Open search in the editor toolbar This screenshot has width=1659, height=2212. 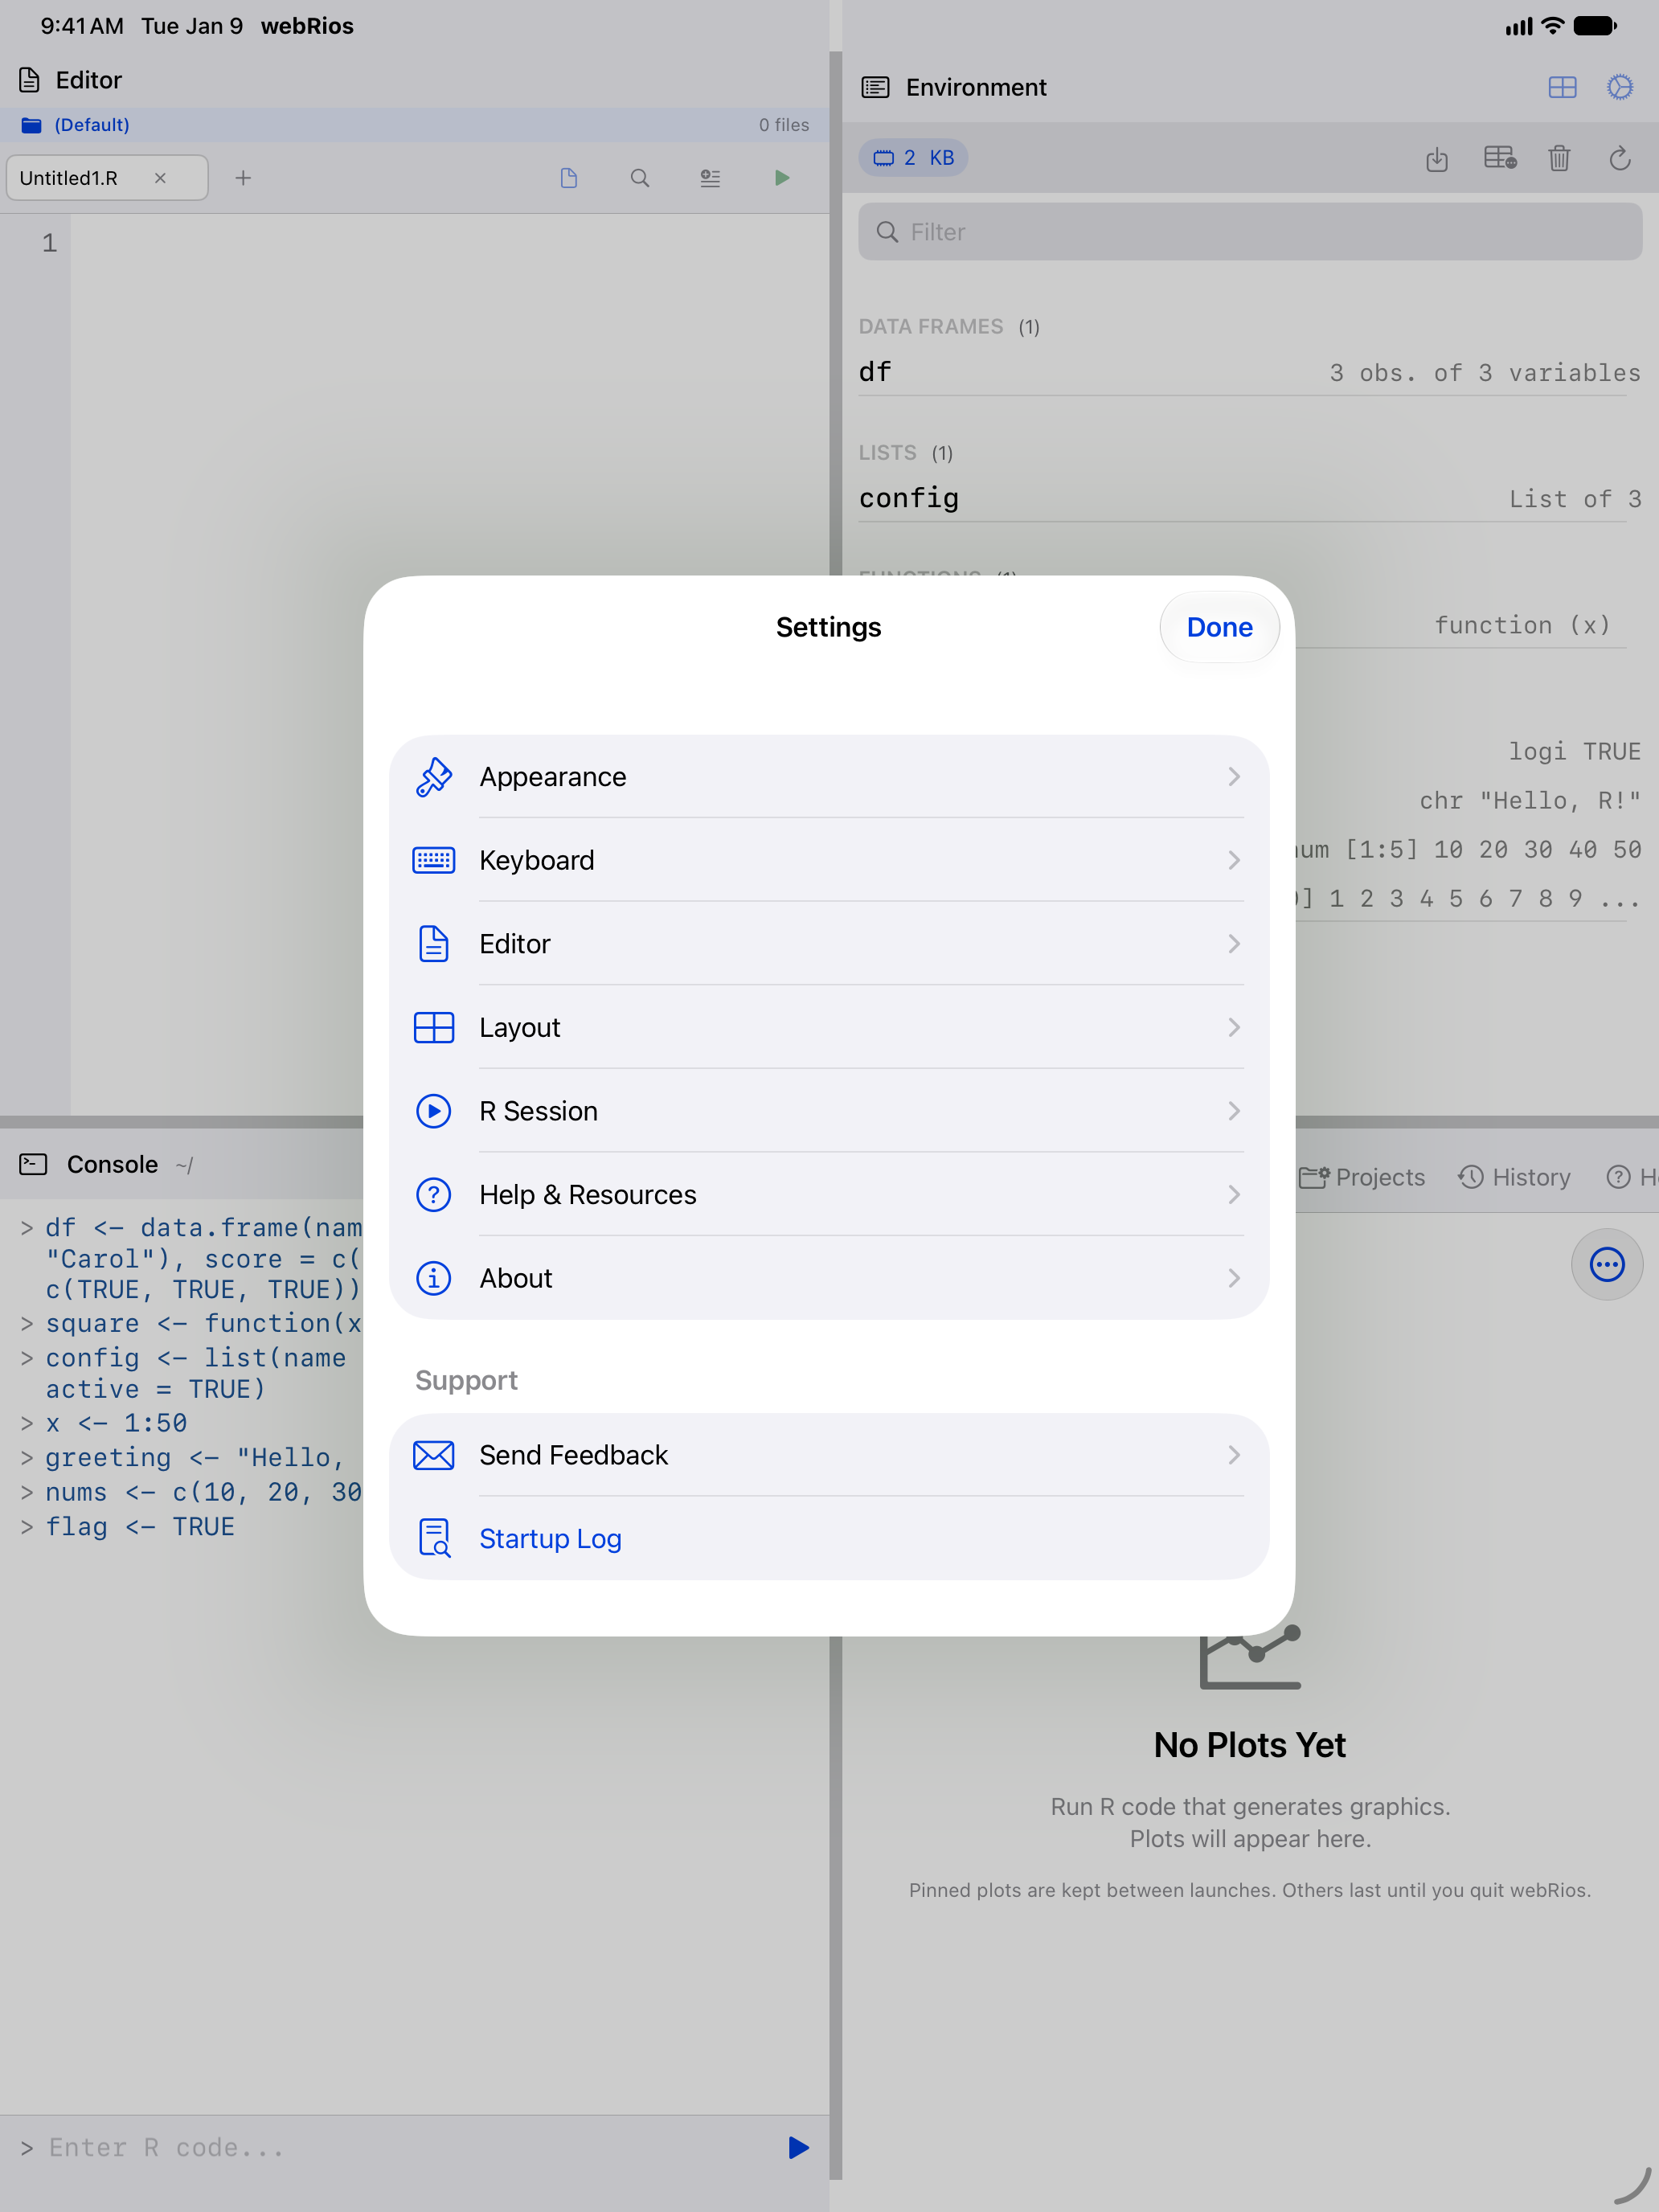[640, 178]
